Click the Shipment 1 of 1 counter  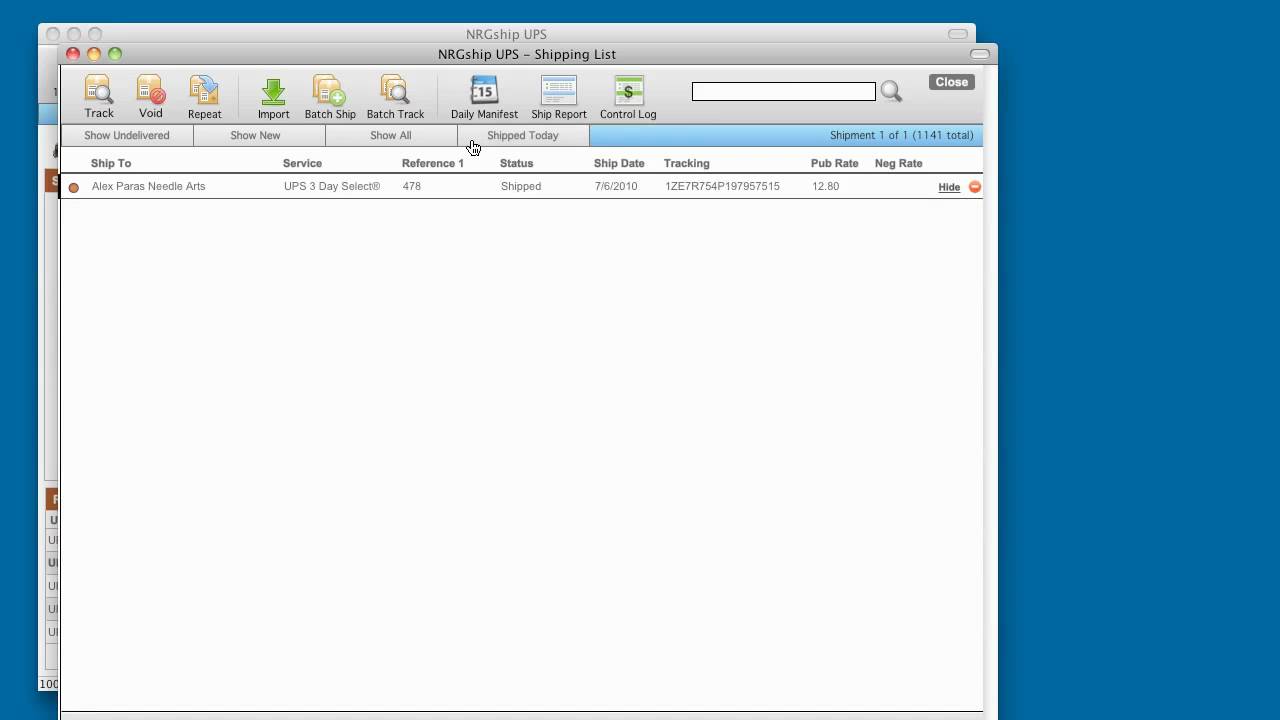(902, 136)
